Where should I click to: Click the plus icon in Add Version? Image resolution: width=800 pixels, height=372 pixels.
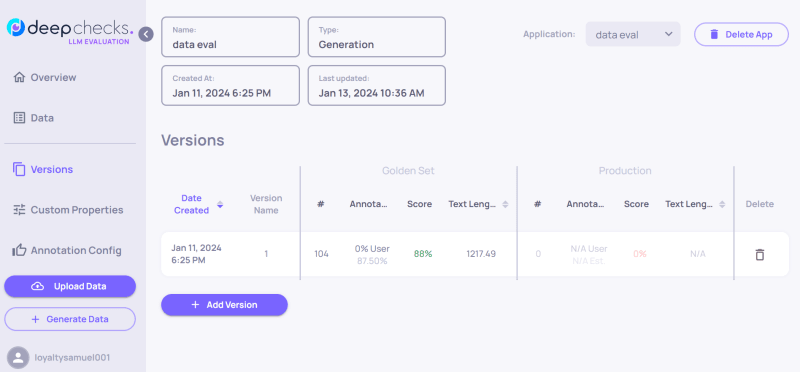[195, 305]
